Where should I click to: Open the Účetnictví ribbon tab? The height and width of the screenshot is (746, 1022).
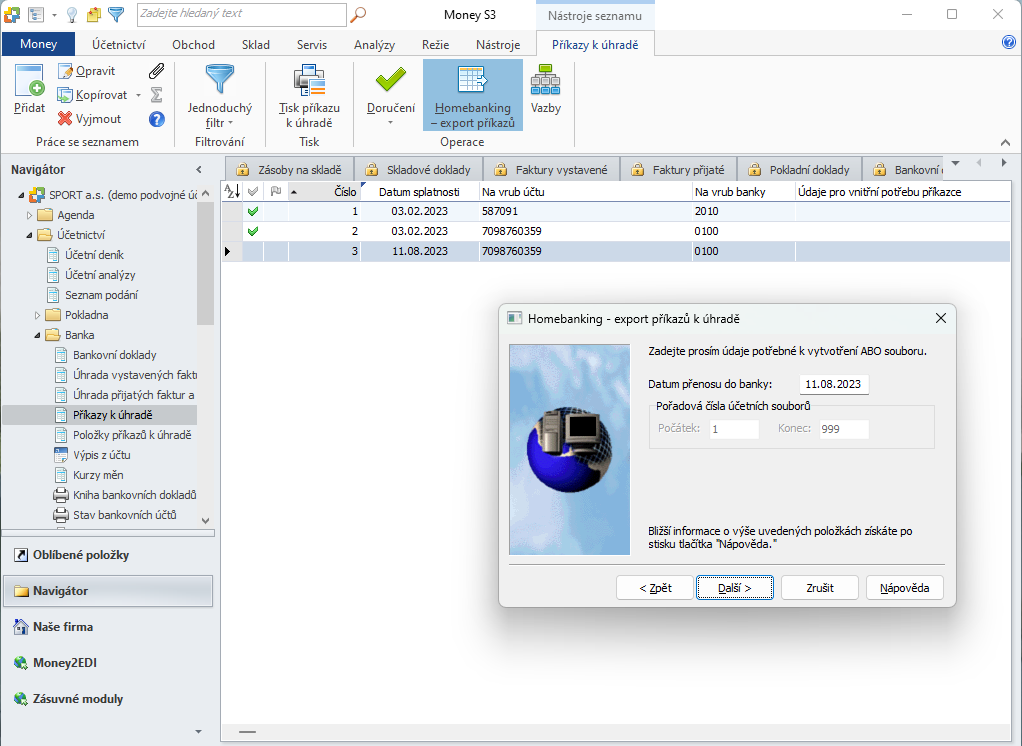click(x=119, y=44)
